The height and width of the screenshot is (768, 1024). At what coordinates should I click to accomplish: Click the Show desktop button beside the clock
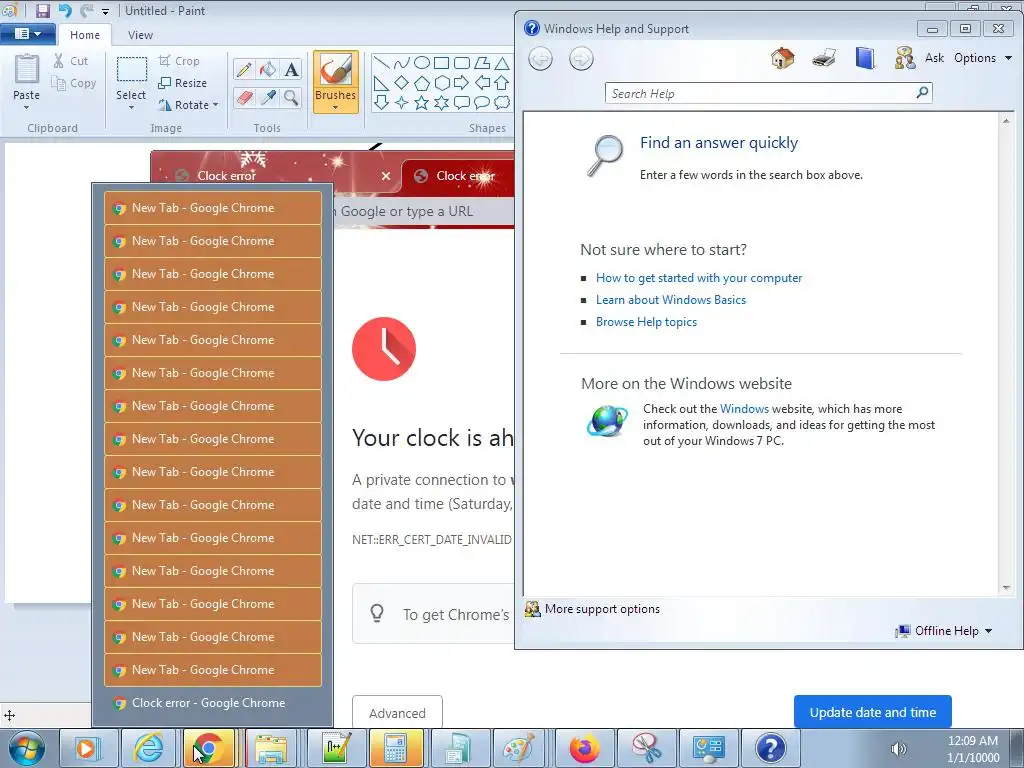(x=1017, y=748)
